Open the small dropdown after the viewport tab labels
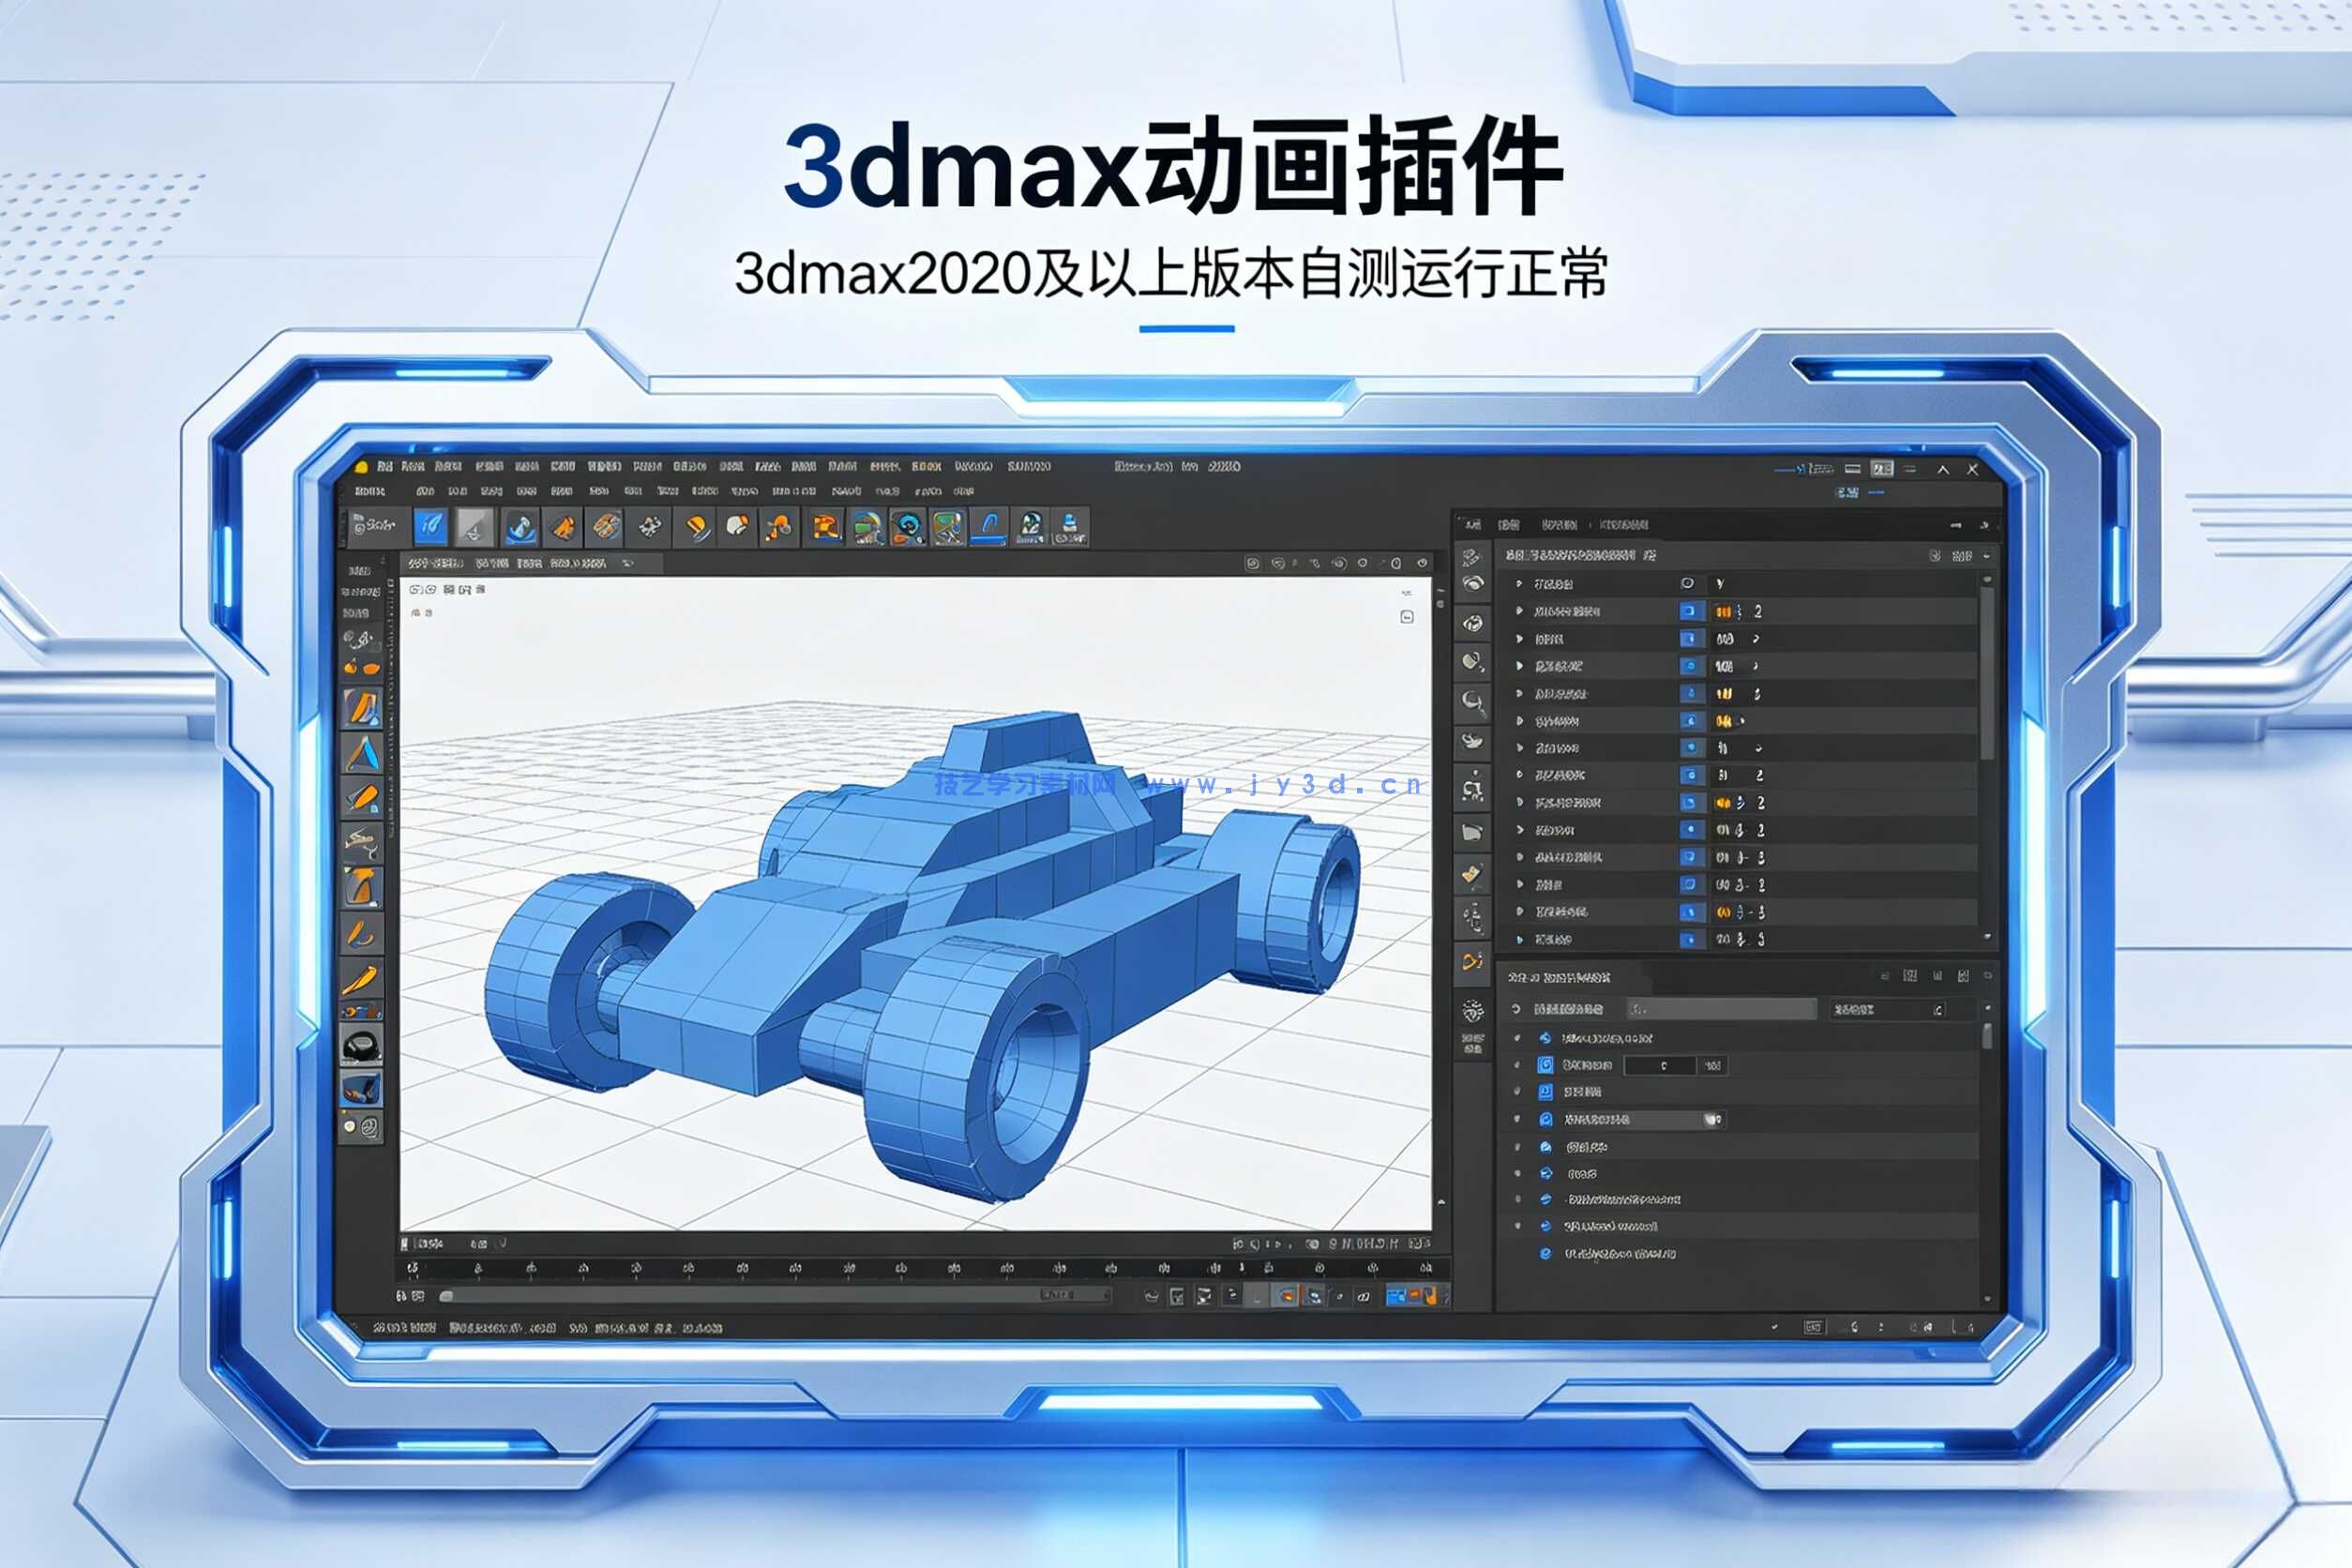2352x1568 pixels. pos(628,564)
